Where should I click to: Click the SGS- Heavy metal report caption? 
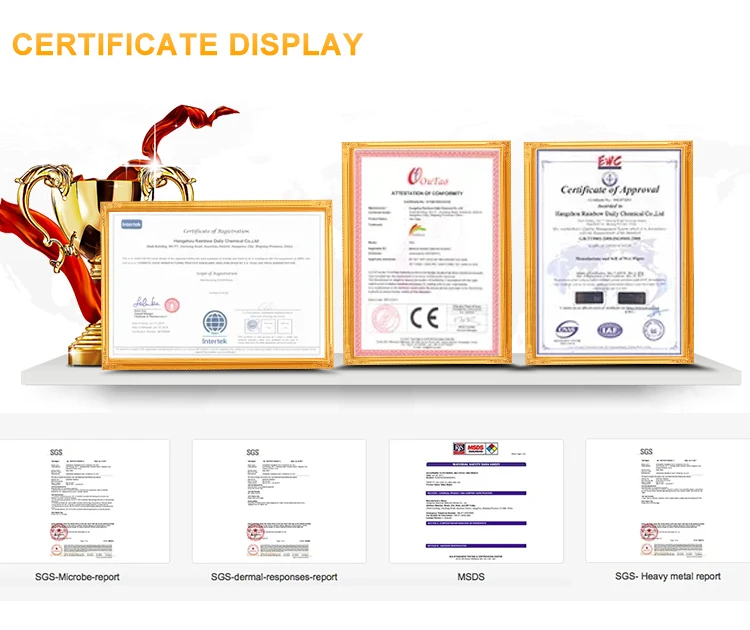click(x=668, y=576)
